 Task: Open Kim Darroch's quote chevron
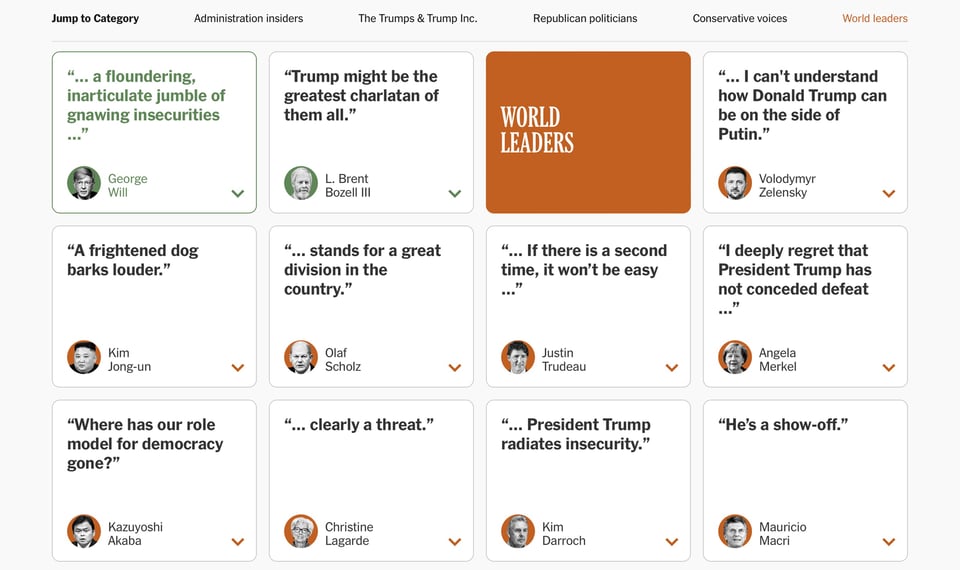672,542
